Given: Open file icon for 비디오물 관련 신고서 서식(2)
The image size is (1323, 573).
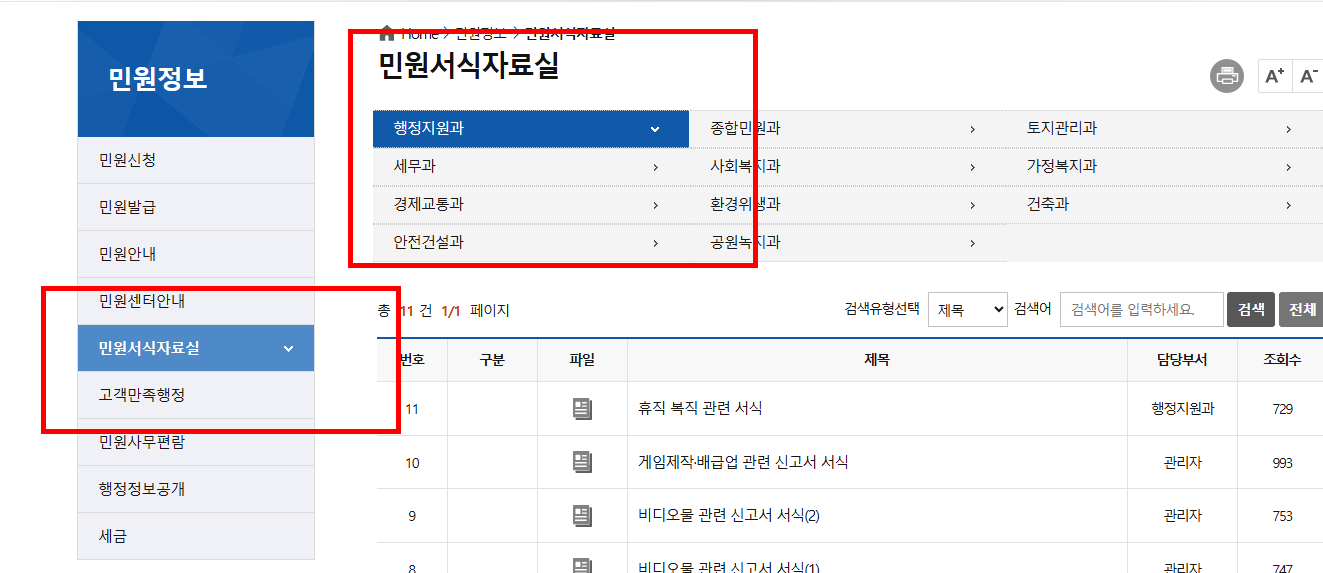Looking at the screenshot, I should click(582, 515).
